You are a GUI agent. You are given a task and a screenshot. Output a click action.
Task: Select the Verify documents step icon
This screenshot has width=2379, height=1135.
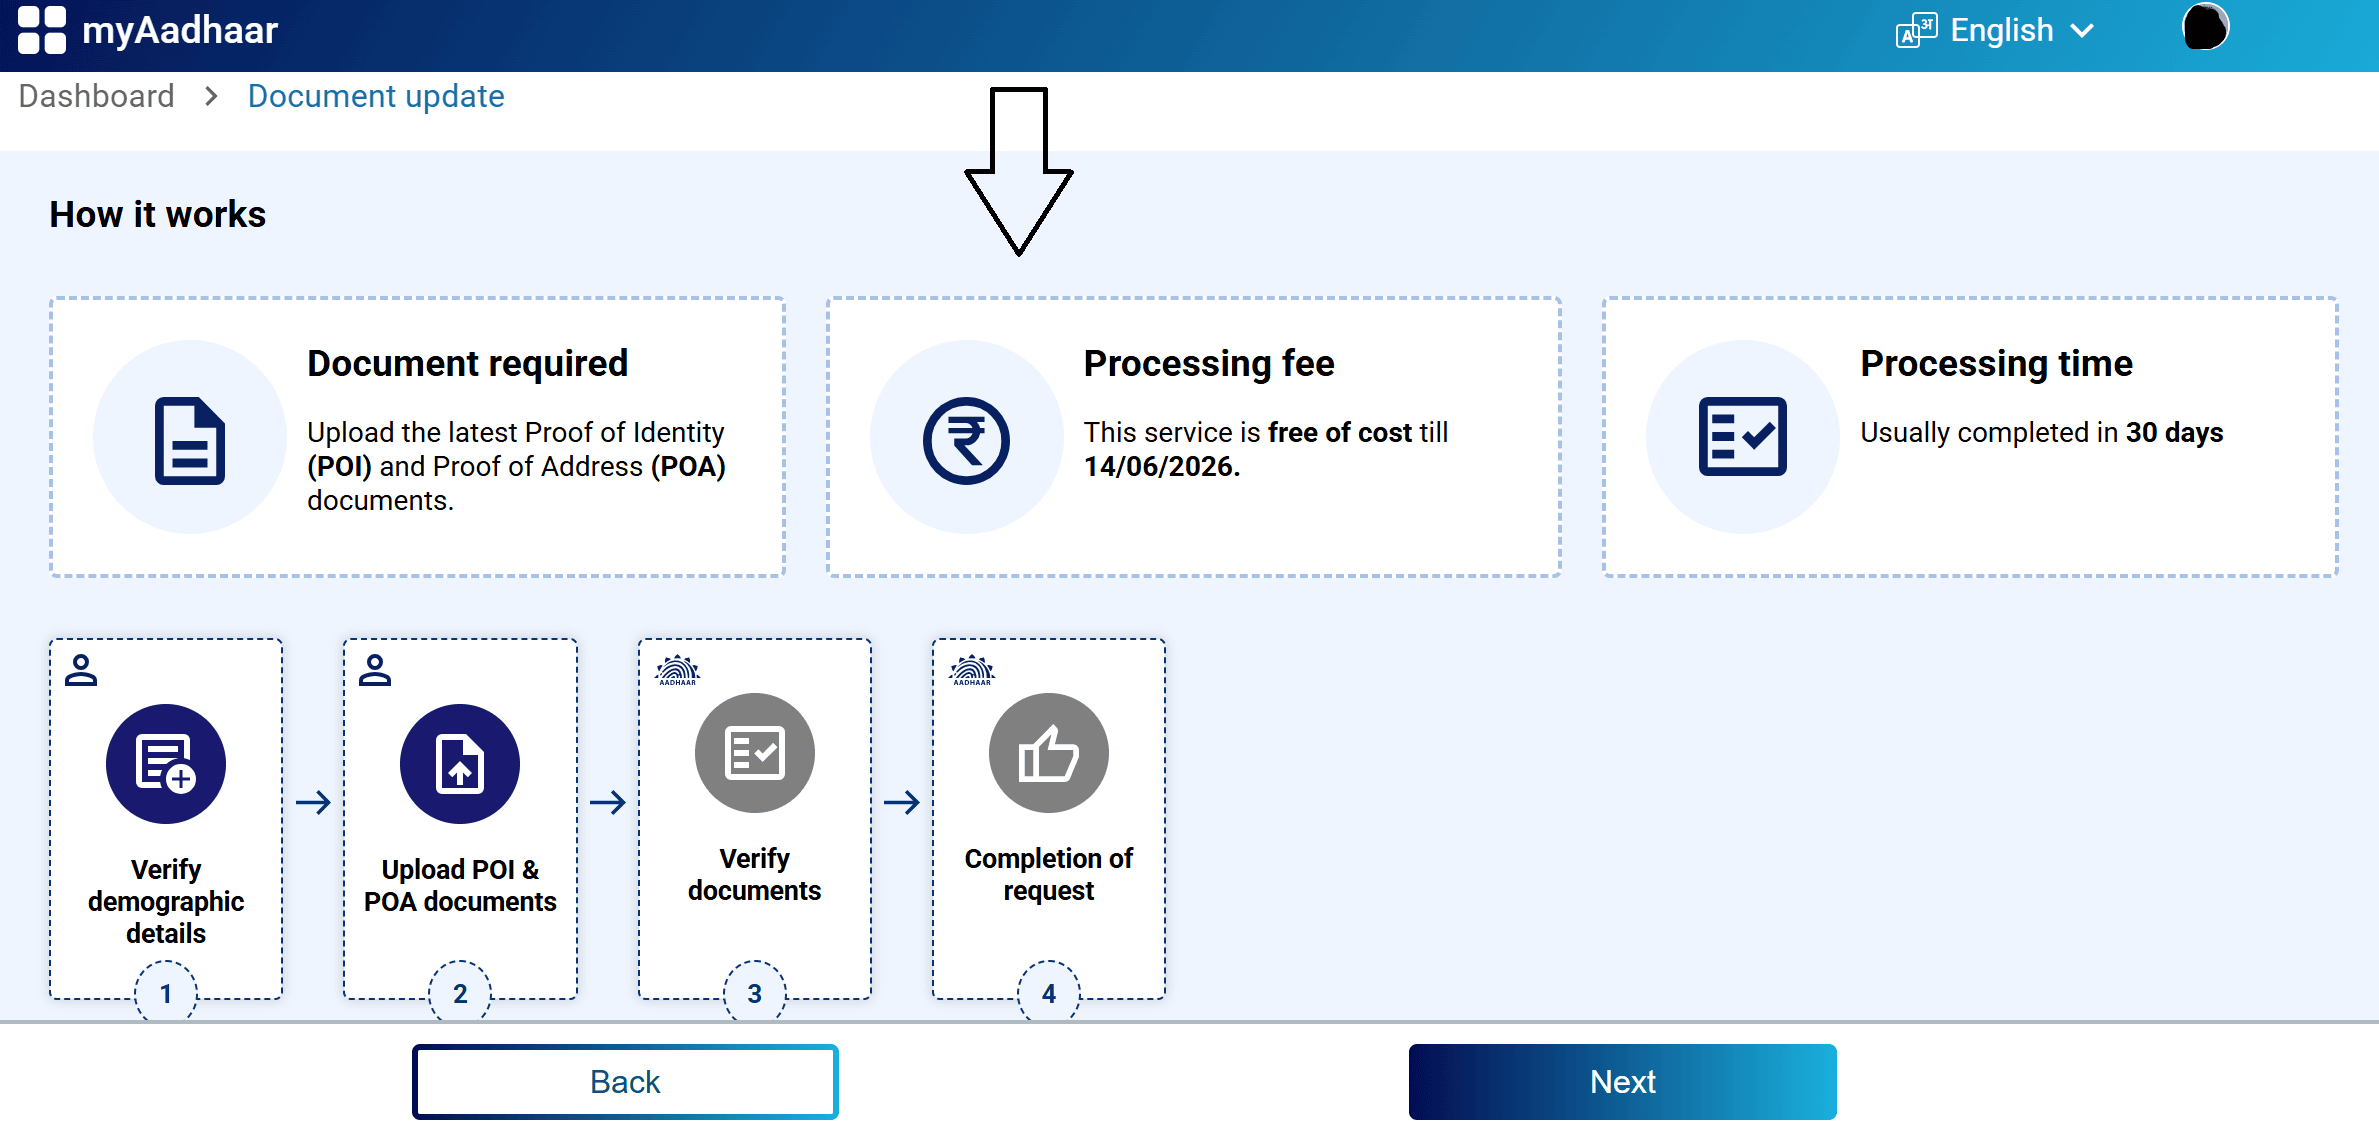coord(755,753)
